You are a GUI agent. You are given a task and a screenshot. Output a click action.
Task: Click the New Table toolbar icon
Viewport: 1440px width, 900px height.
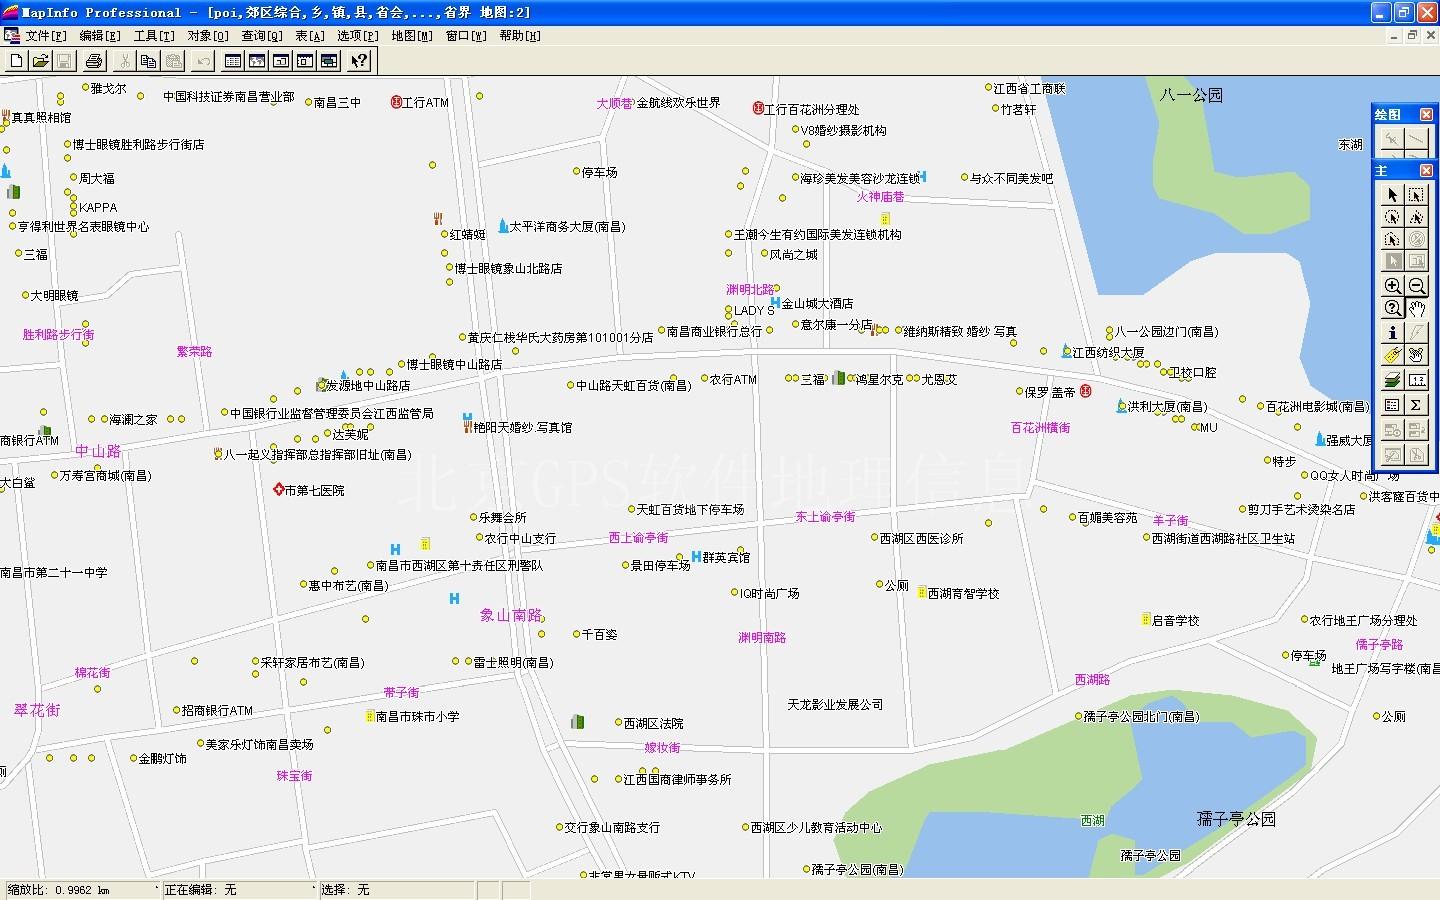point(16,61)
